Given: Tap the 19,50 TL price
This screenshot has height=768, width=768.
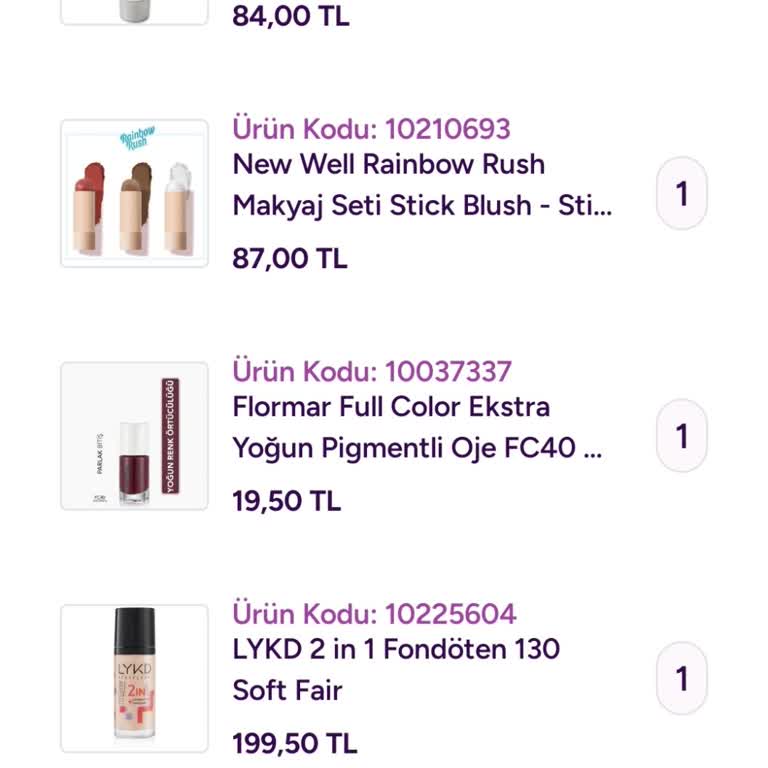Looking at the screenshot, I should pyautogui.click(x=287, y=501).
